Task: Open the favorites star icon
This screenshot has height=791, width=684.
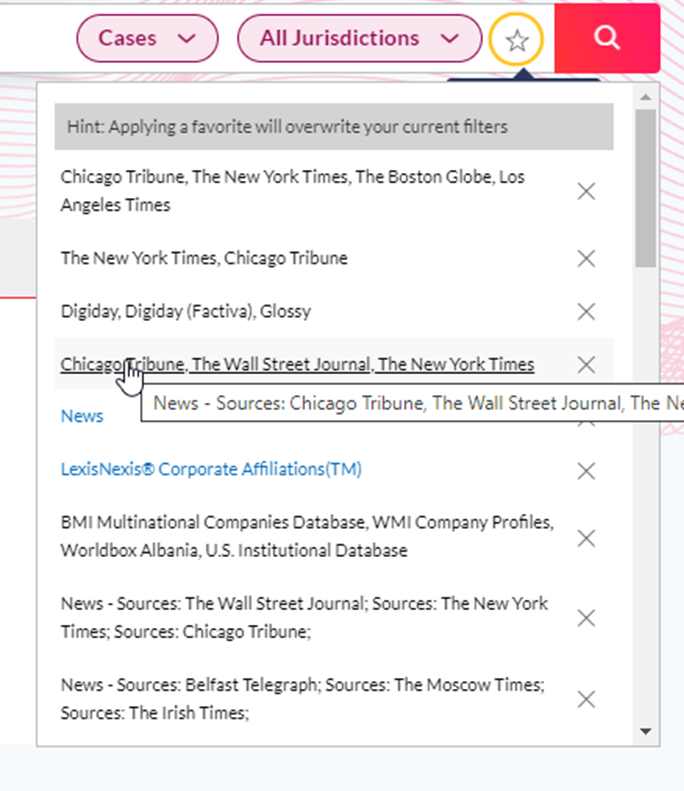Action: pyautogui.click(x=516, y=40)
